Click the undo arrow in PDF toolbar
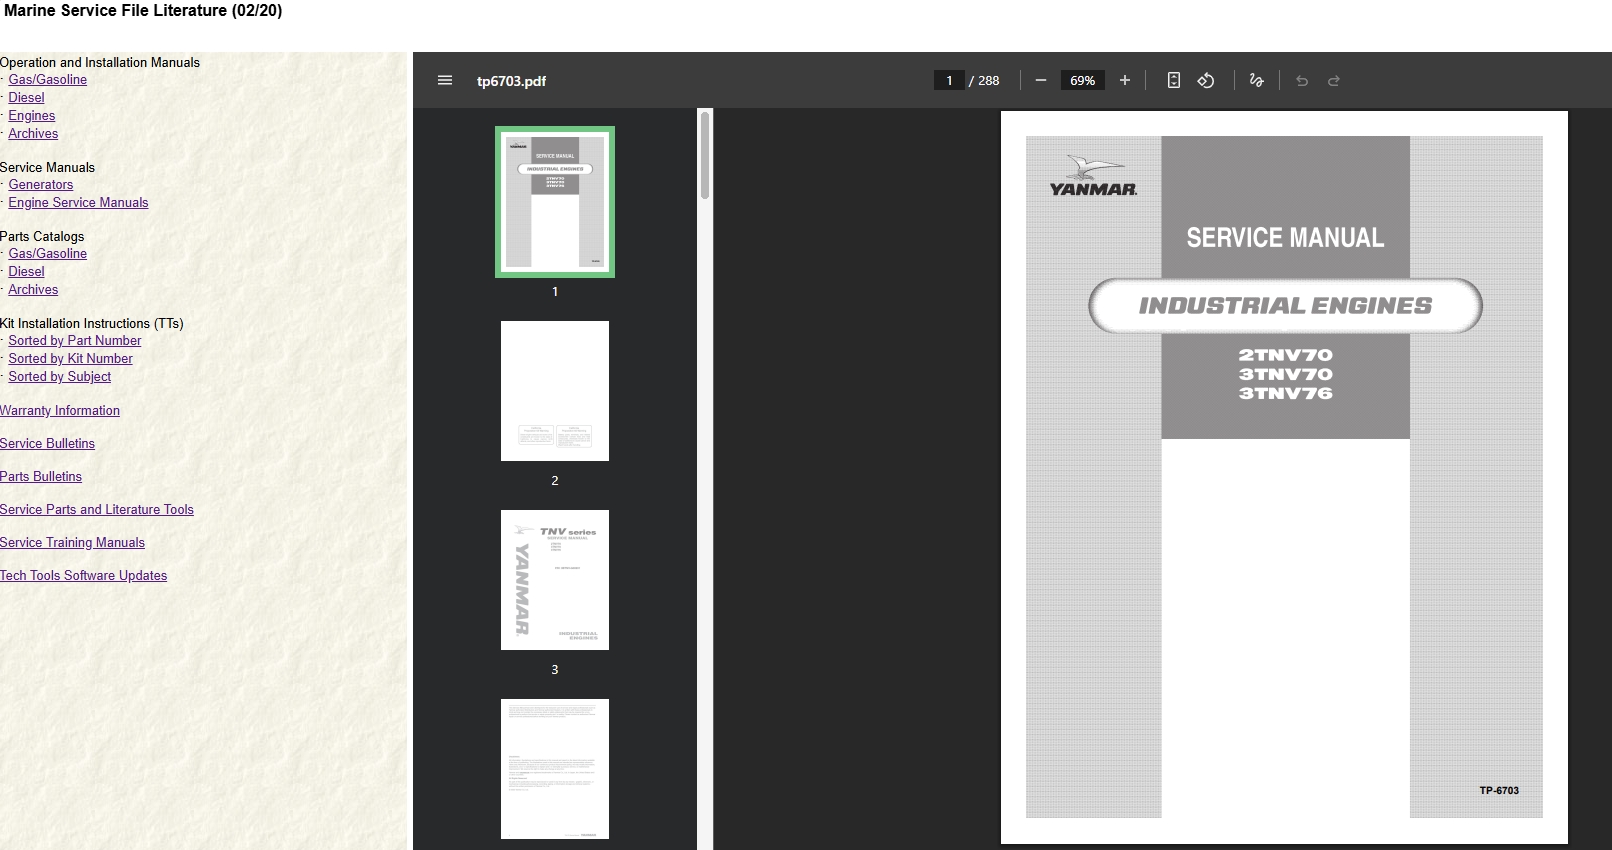Screen dimensions: 1612x850 [1302, 81]
